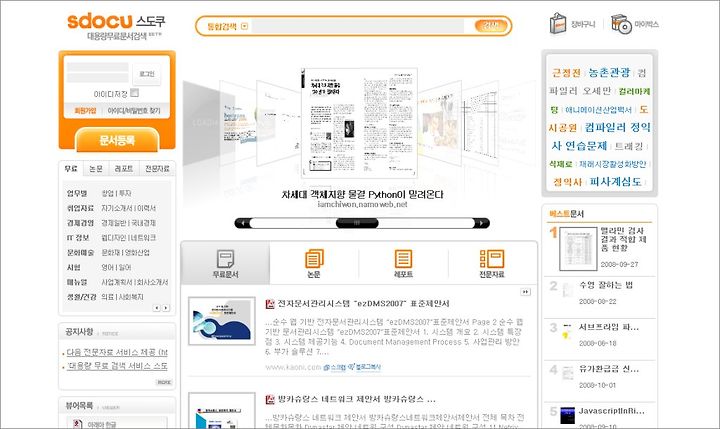Open the 회원가입 sign-up link
Screen dimensions: 720x429
coord(85,111)
